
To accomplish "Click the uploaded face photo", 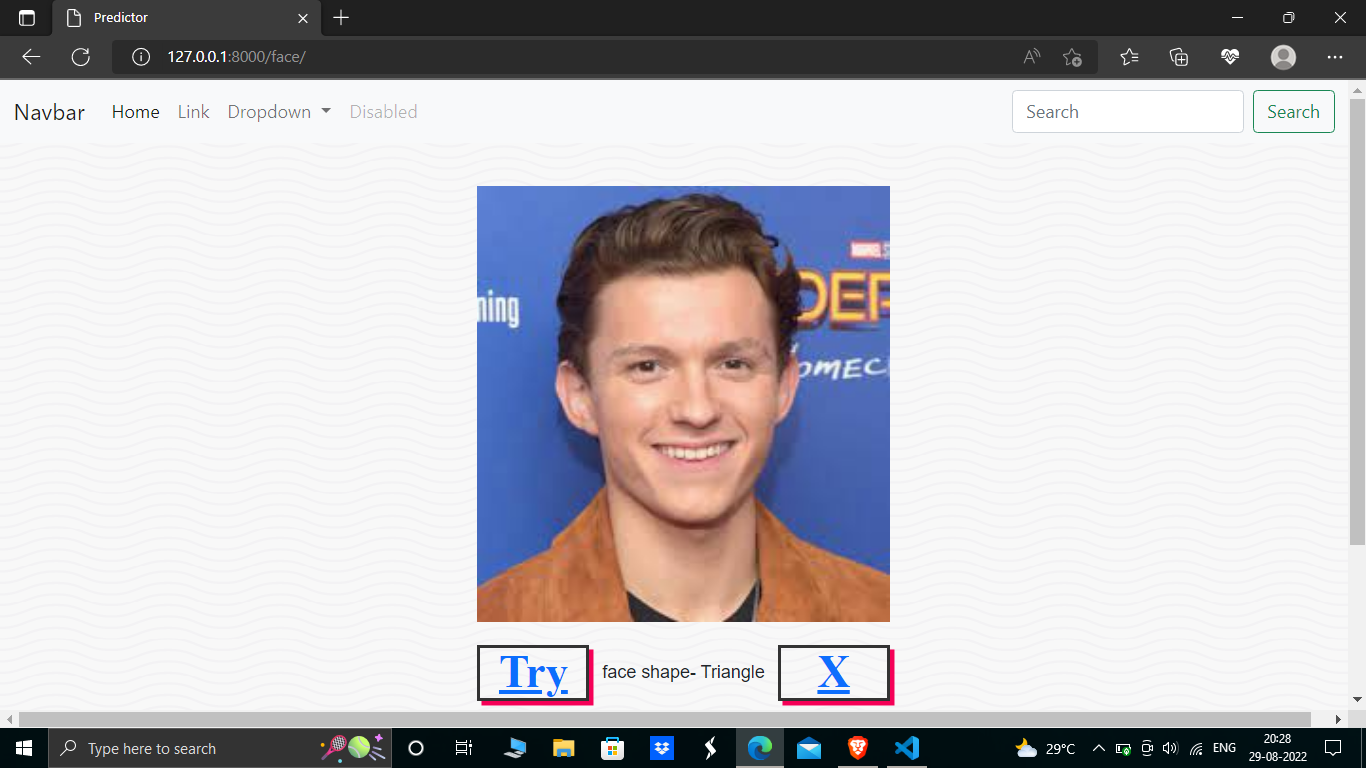I will pyautogui.click(x=683, y=404).
